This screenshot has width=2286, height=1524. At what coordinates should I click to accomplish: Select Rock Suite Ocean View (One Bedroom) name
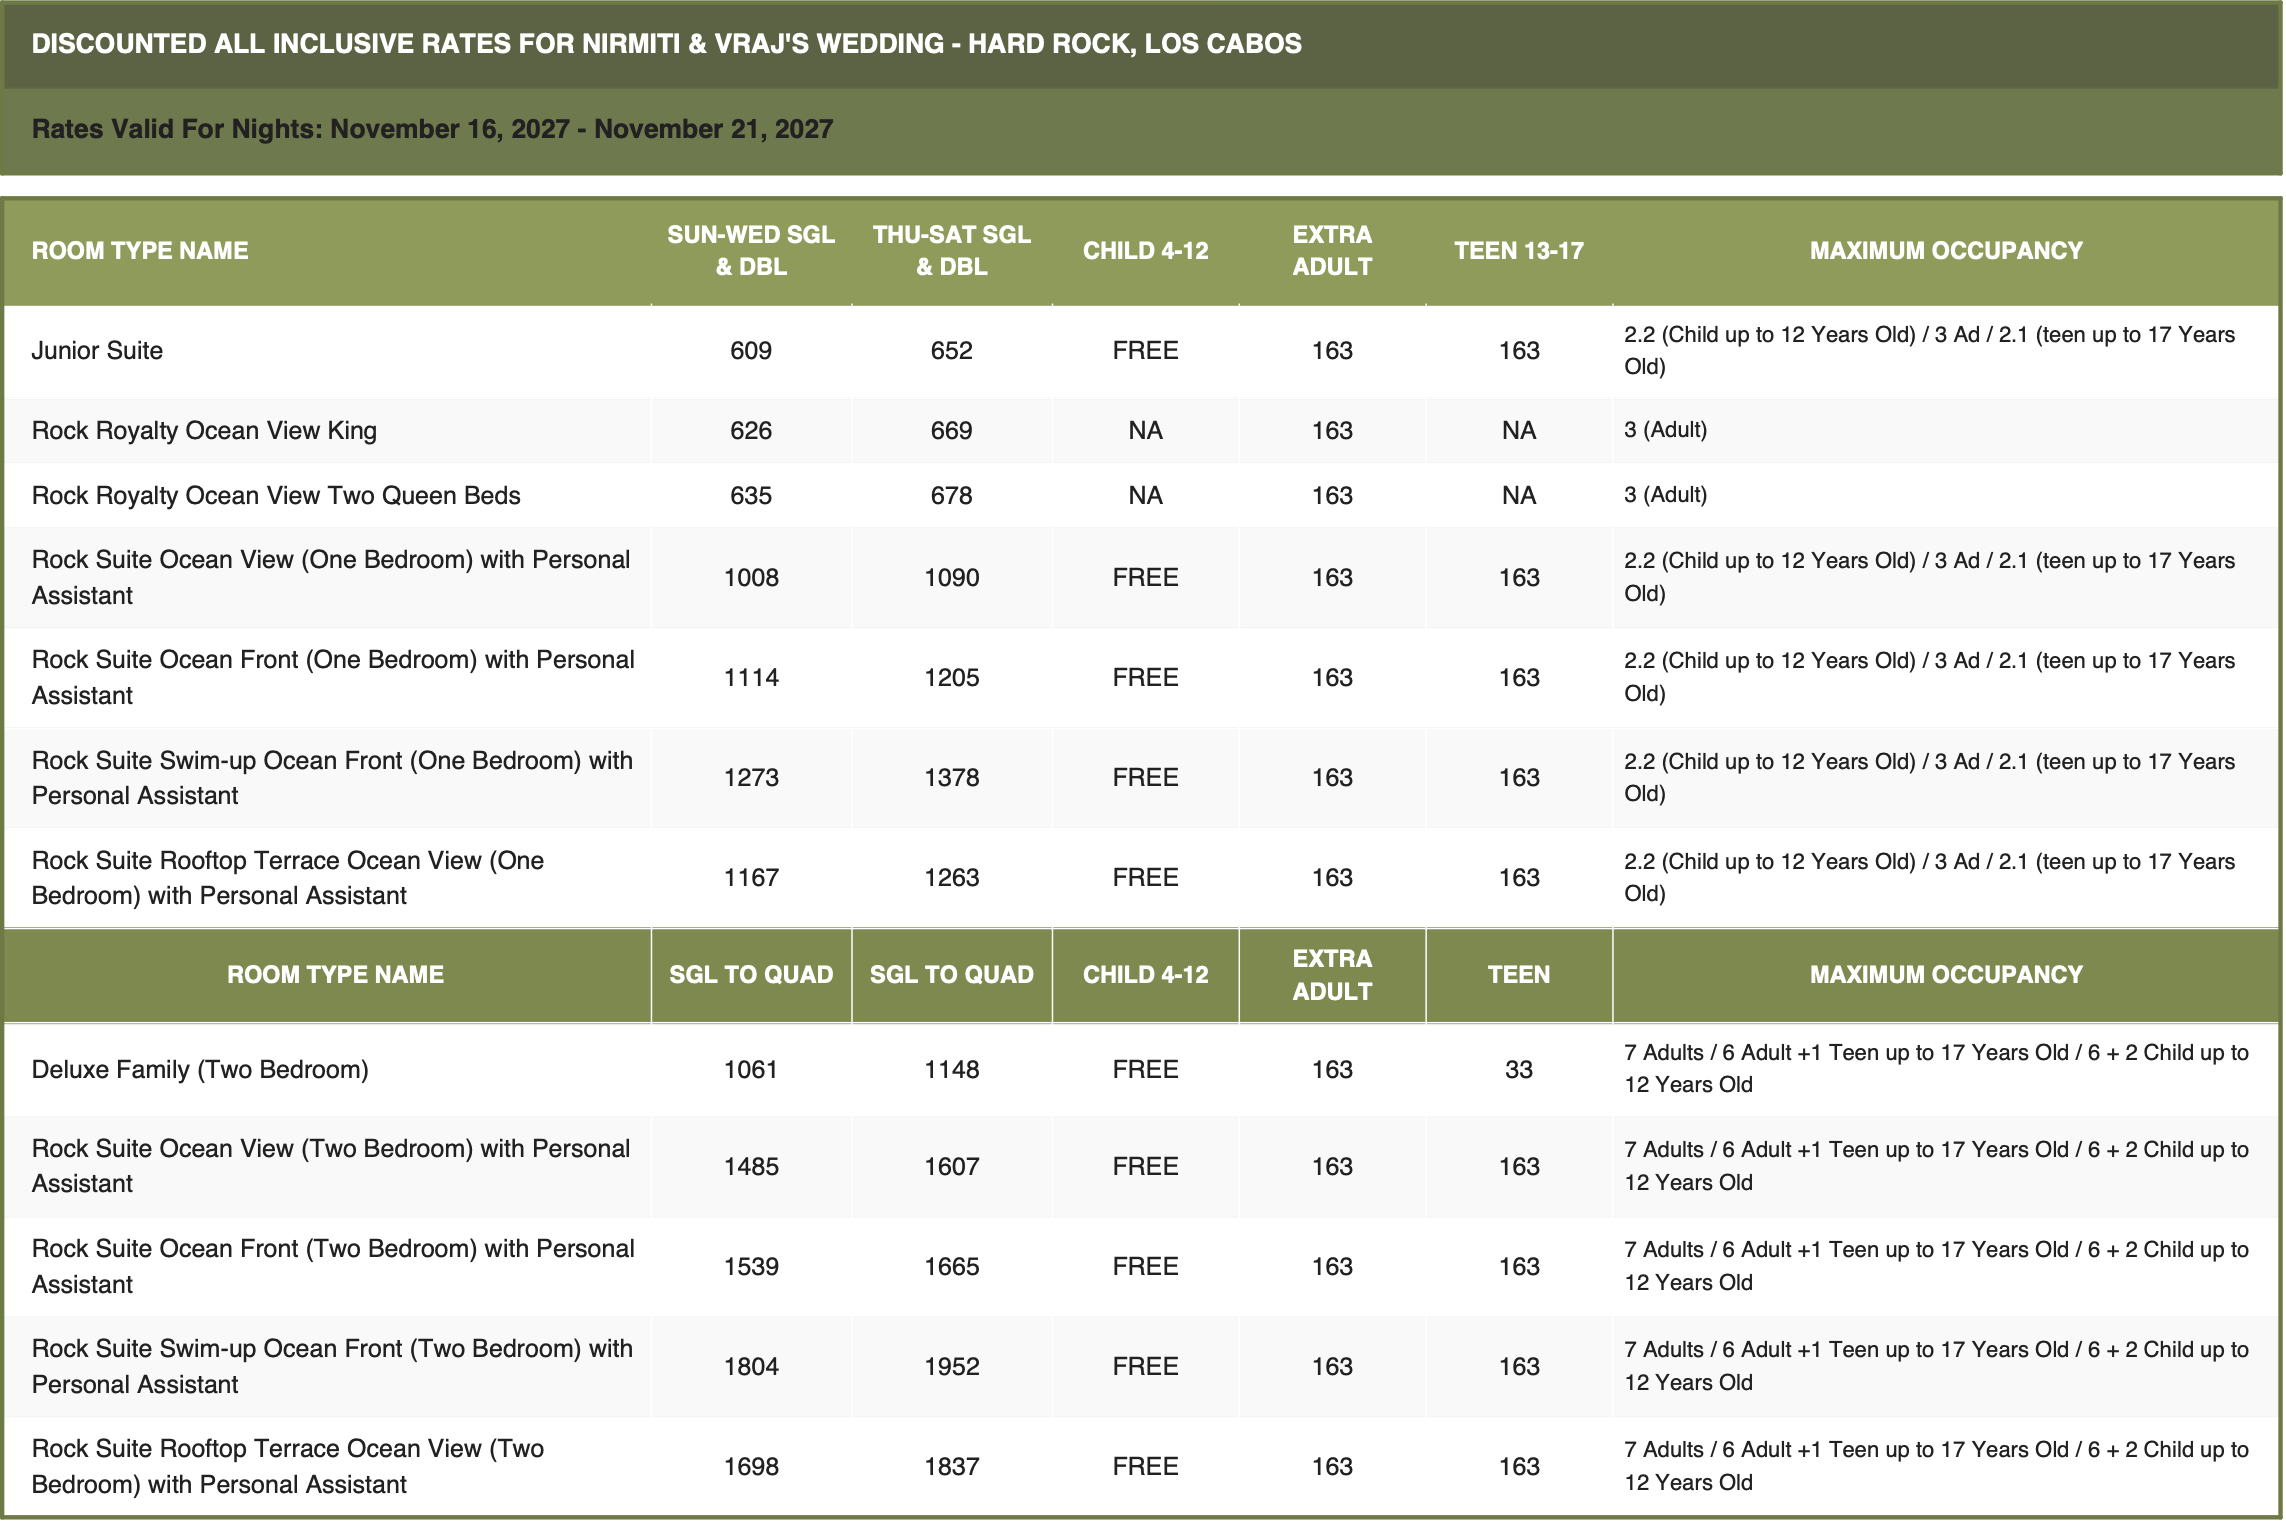pyautogui.click(x=331, y=577)
